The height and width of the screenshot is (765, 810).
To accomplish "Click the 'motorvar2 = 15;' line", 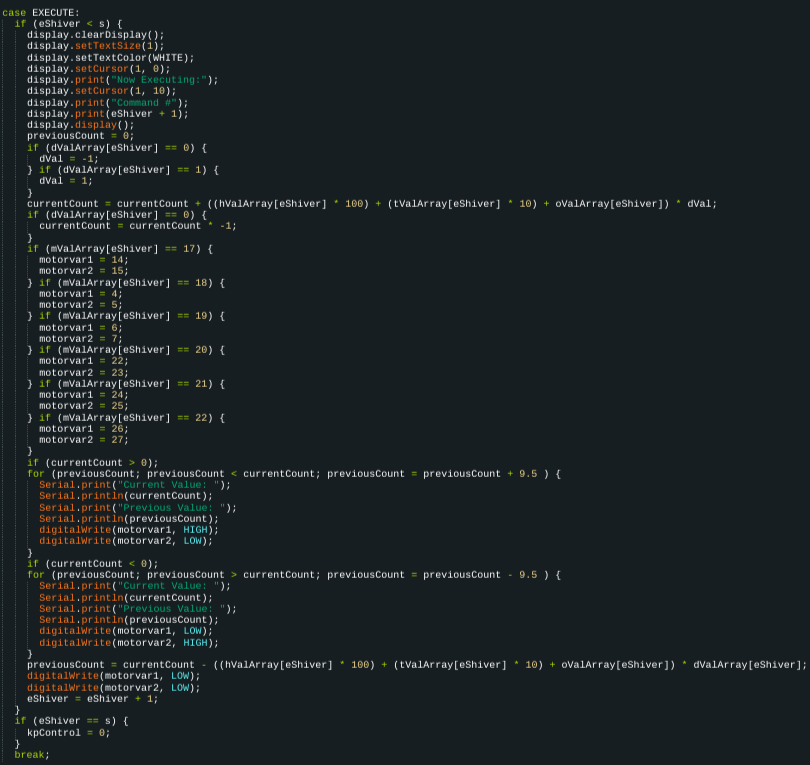I will [x=84, y=271].
